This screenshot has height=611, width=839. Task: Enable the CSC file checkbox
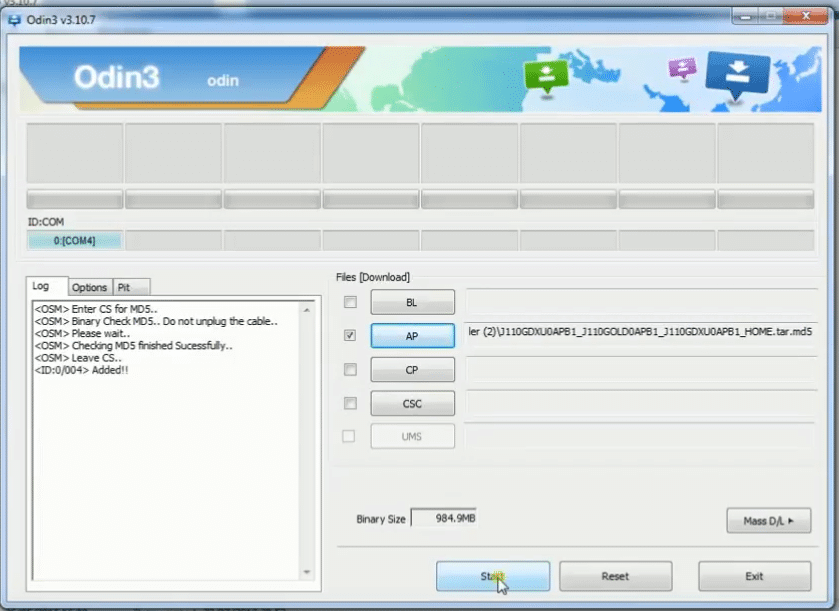(x=350, y=403)
